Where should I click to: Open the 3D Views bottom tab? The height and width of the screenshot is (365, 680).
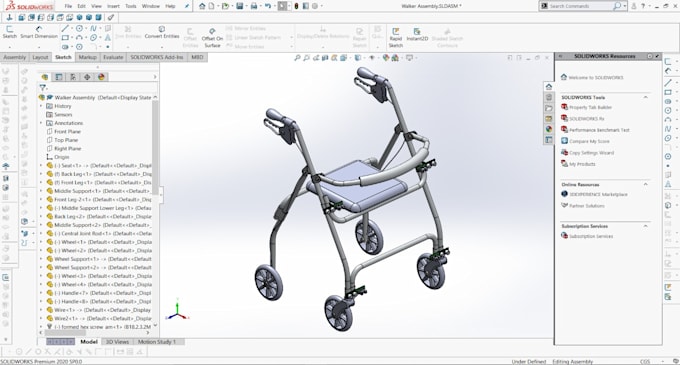[x=118, y=342]
